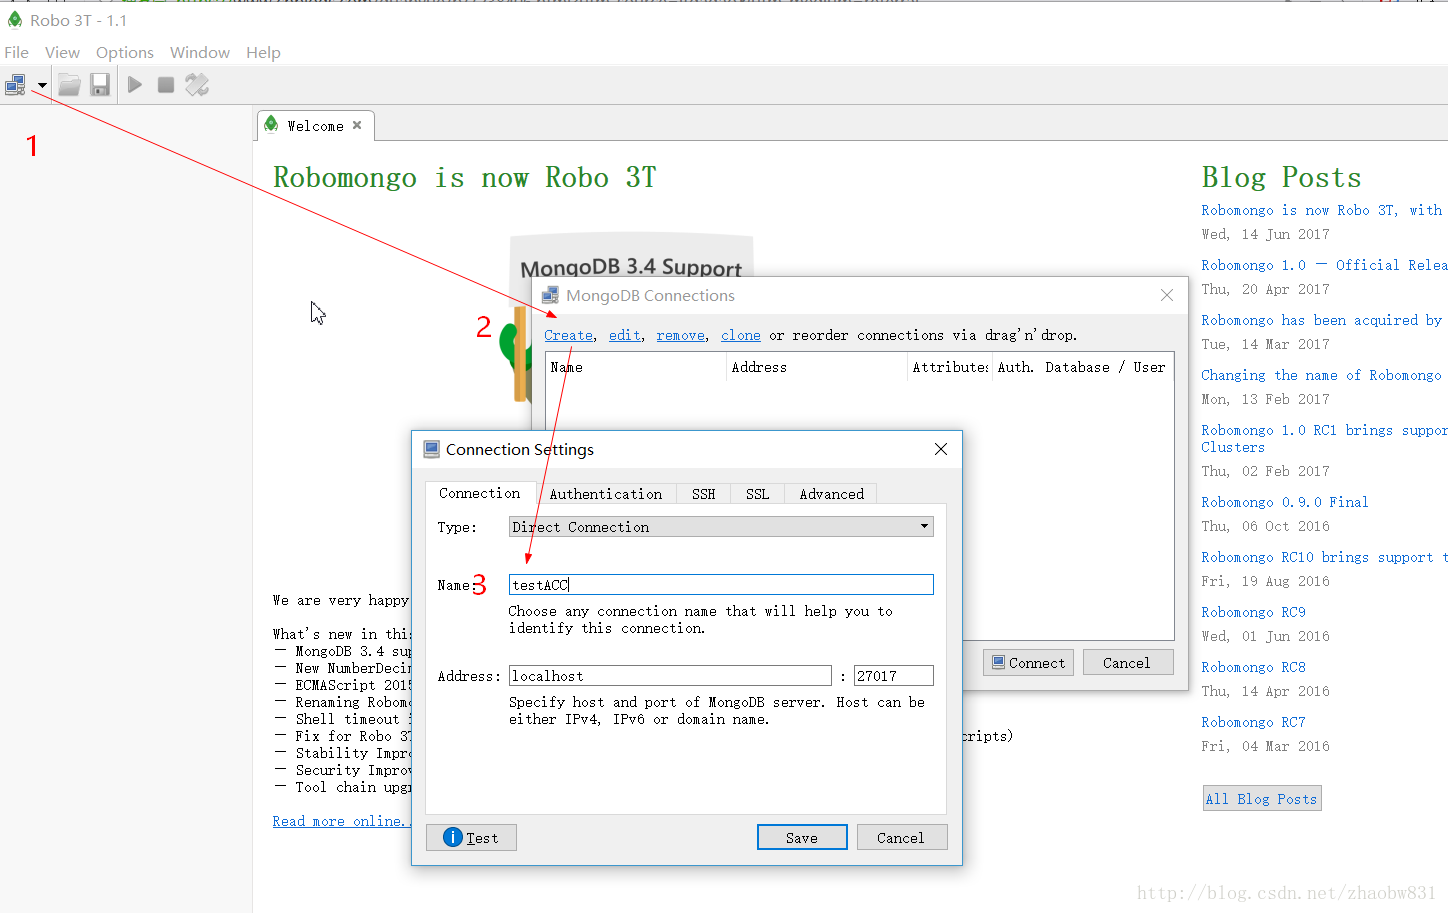
Task: Click Connect button in MongoDB Connections
Action: pos(1028,663)
